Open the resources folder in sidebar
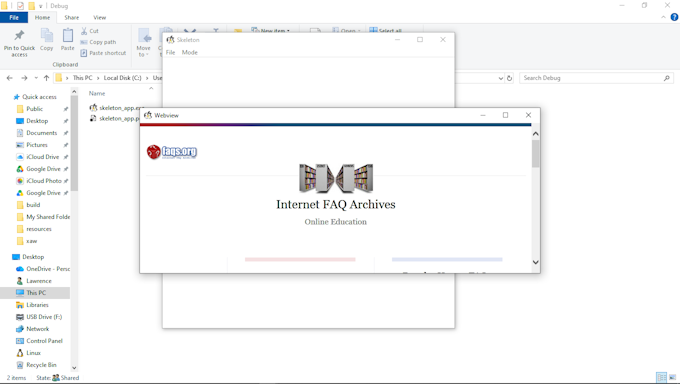 coord(39,229)
